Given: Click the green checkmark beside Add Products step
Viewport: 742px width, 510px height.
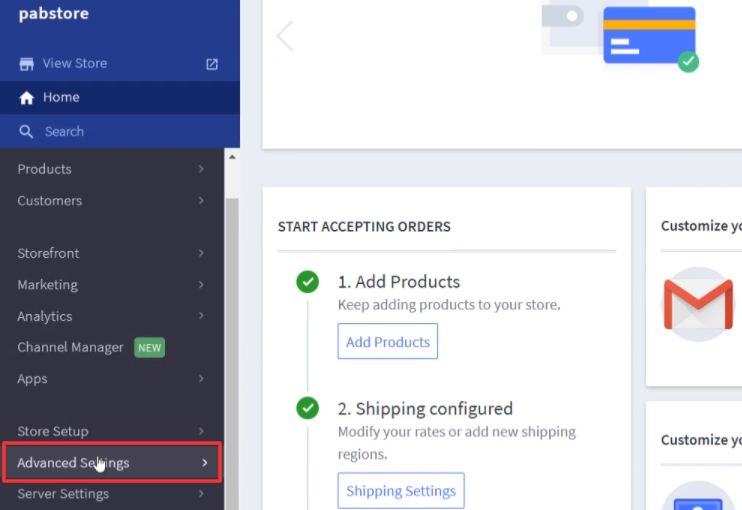Looking at the screenshot, I should coord(308,282).
